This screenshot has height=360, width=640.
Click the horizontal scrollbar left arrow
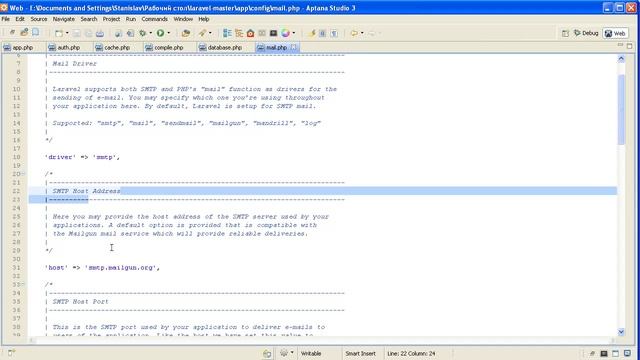coord(32,340)
